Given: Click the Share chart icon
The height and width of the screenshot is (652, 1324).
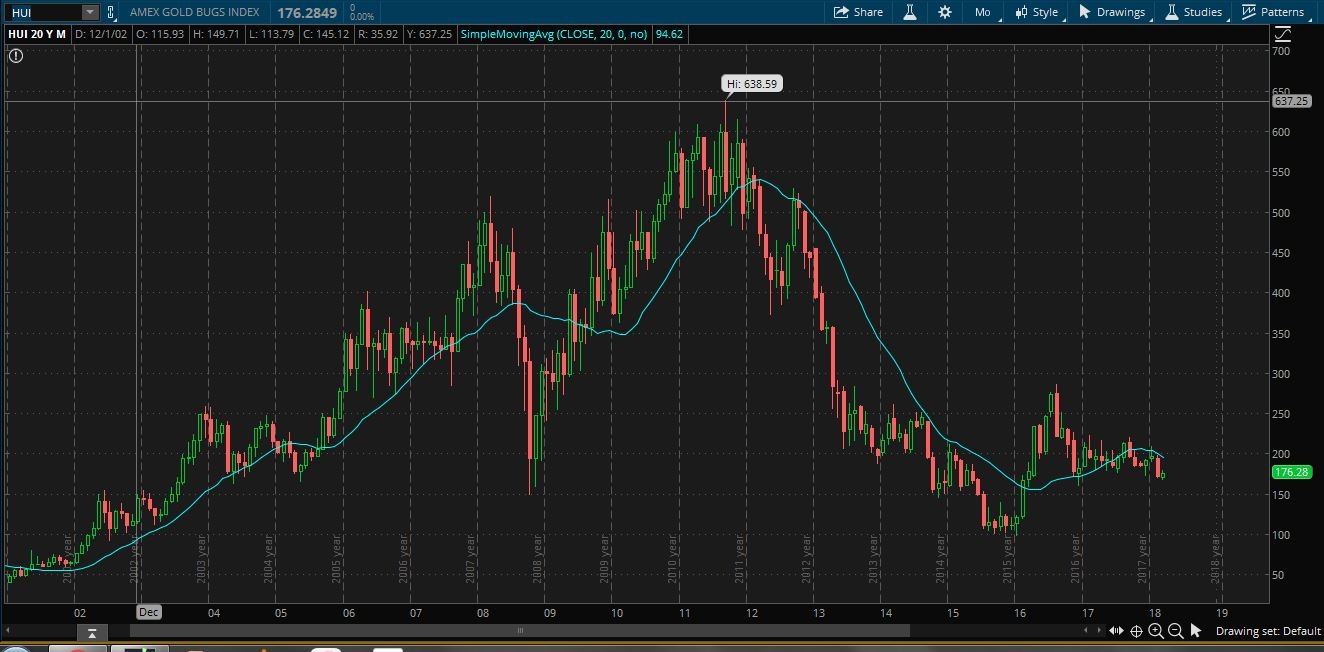Looking at the screenshot, I should coord(859,12).
